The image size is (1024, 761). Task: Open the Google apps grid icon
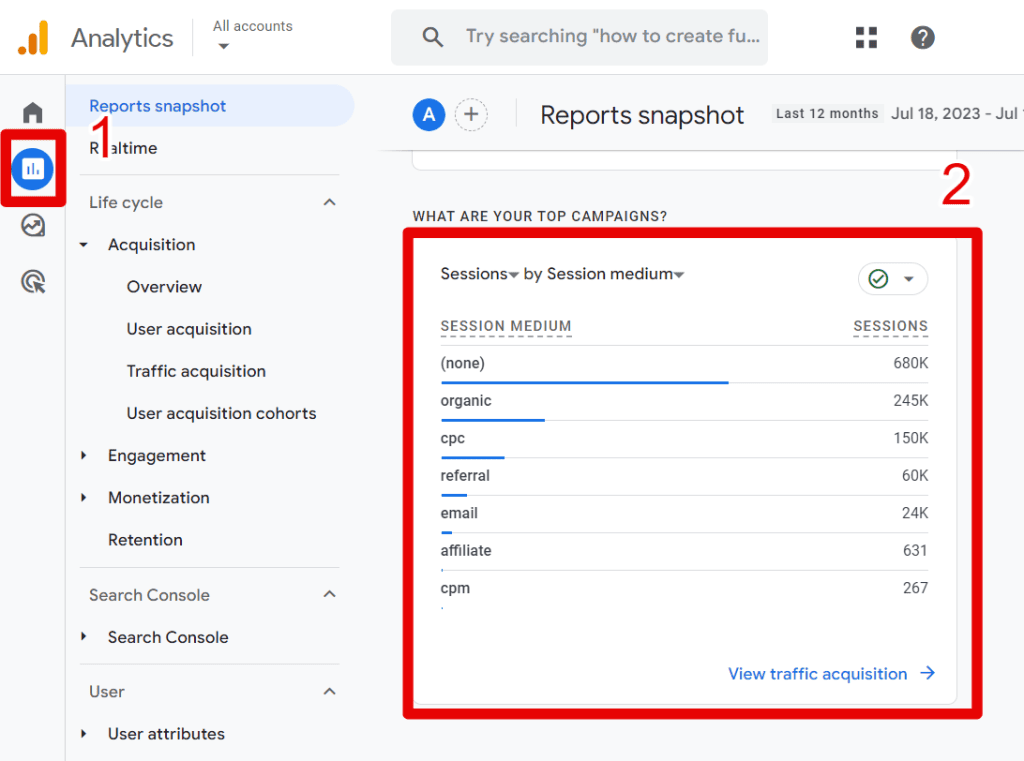pyautogui.click(x=866, y=37)
